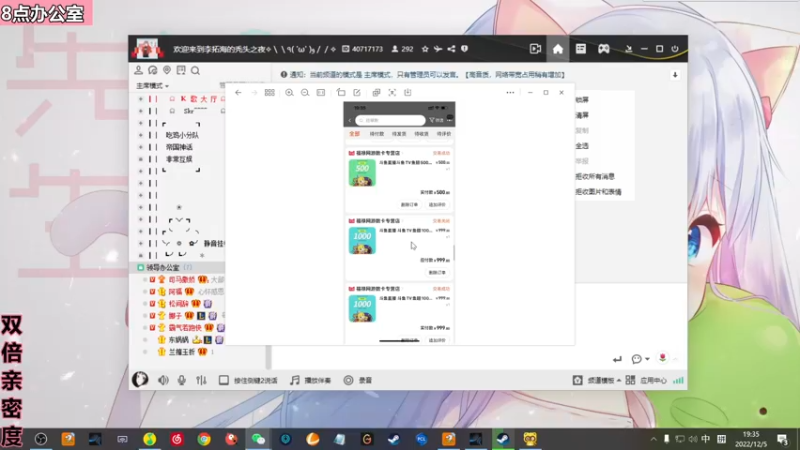The width and height of the screenshot is (800, 450).
Task: Share the channel via share icon
Action: click(452, 49)
